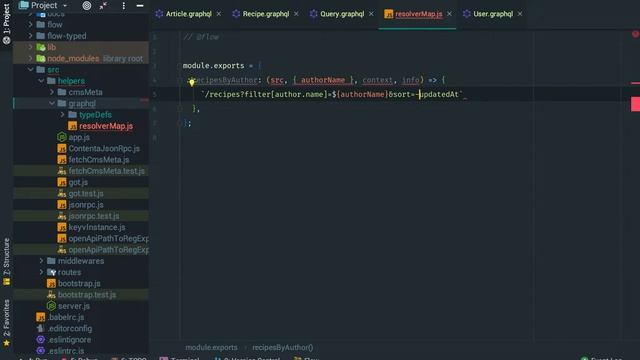
Task: Open the Favorites tool window tab
Action: [6, 323]
